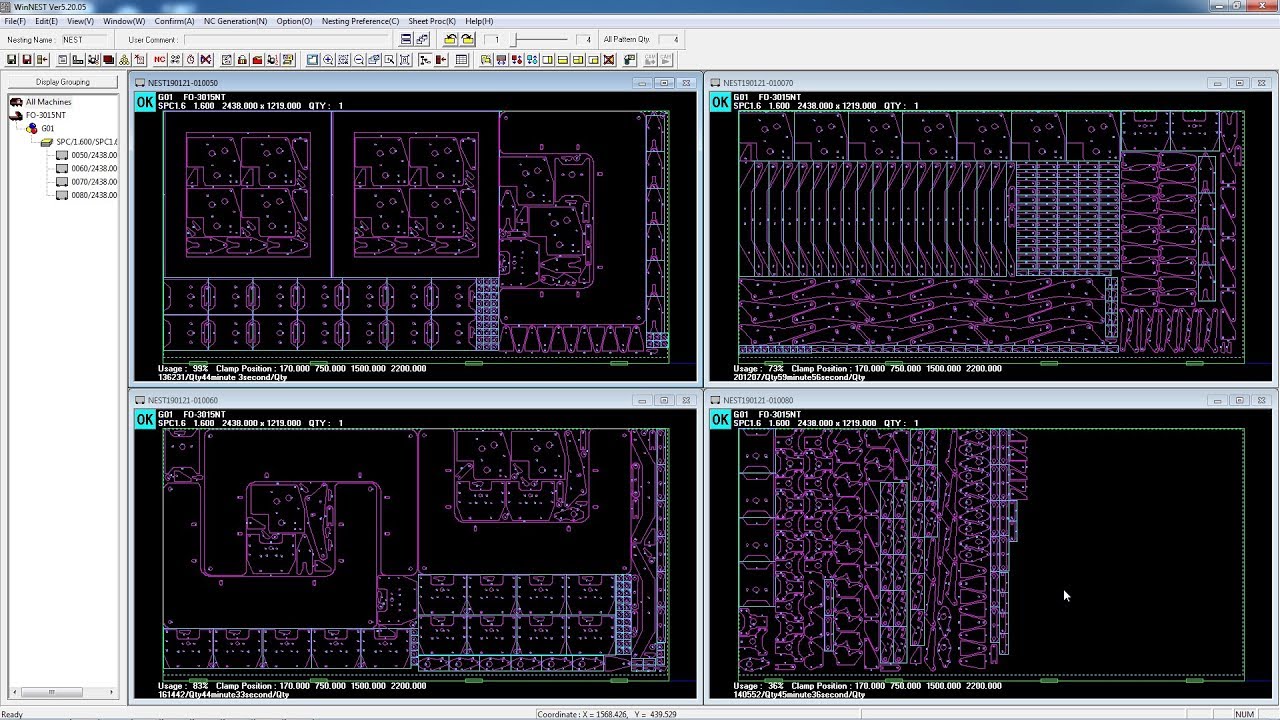Click the blue and red bowtie icon

pos(206,60)
